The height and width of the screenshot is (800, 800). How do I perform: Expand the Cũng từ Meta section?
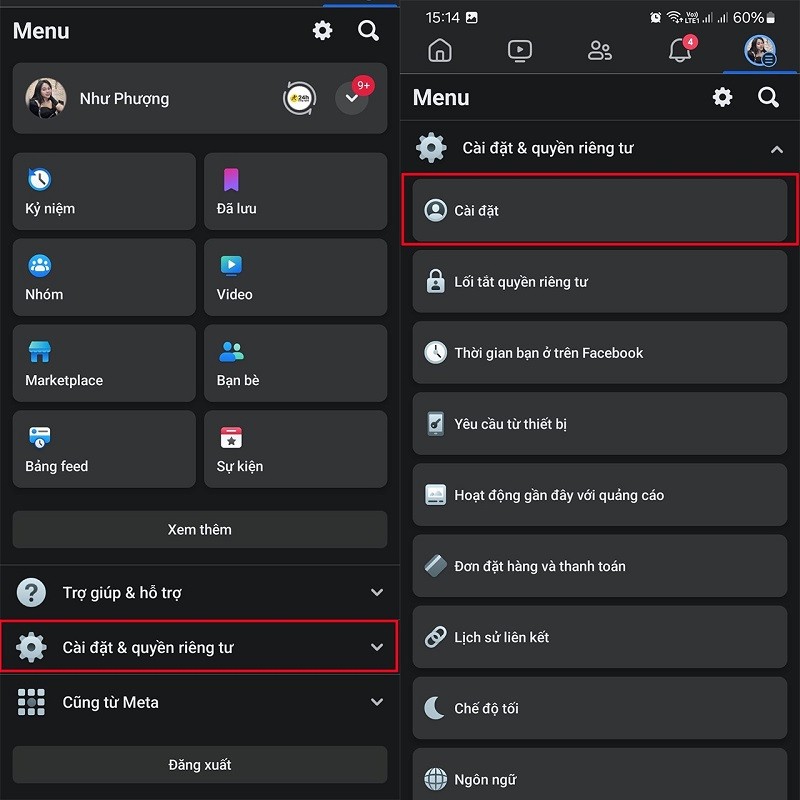click(200, 702)
